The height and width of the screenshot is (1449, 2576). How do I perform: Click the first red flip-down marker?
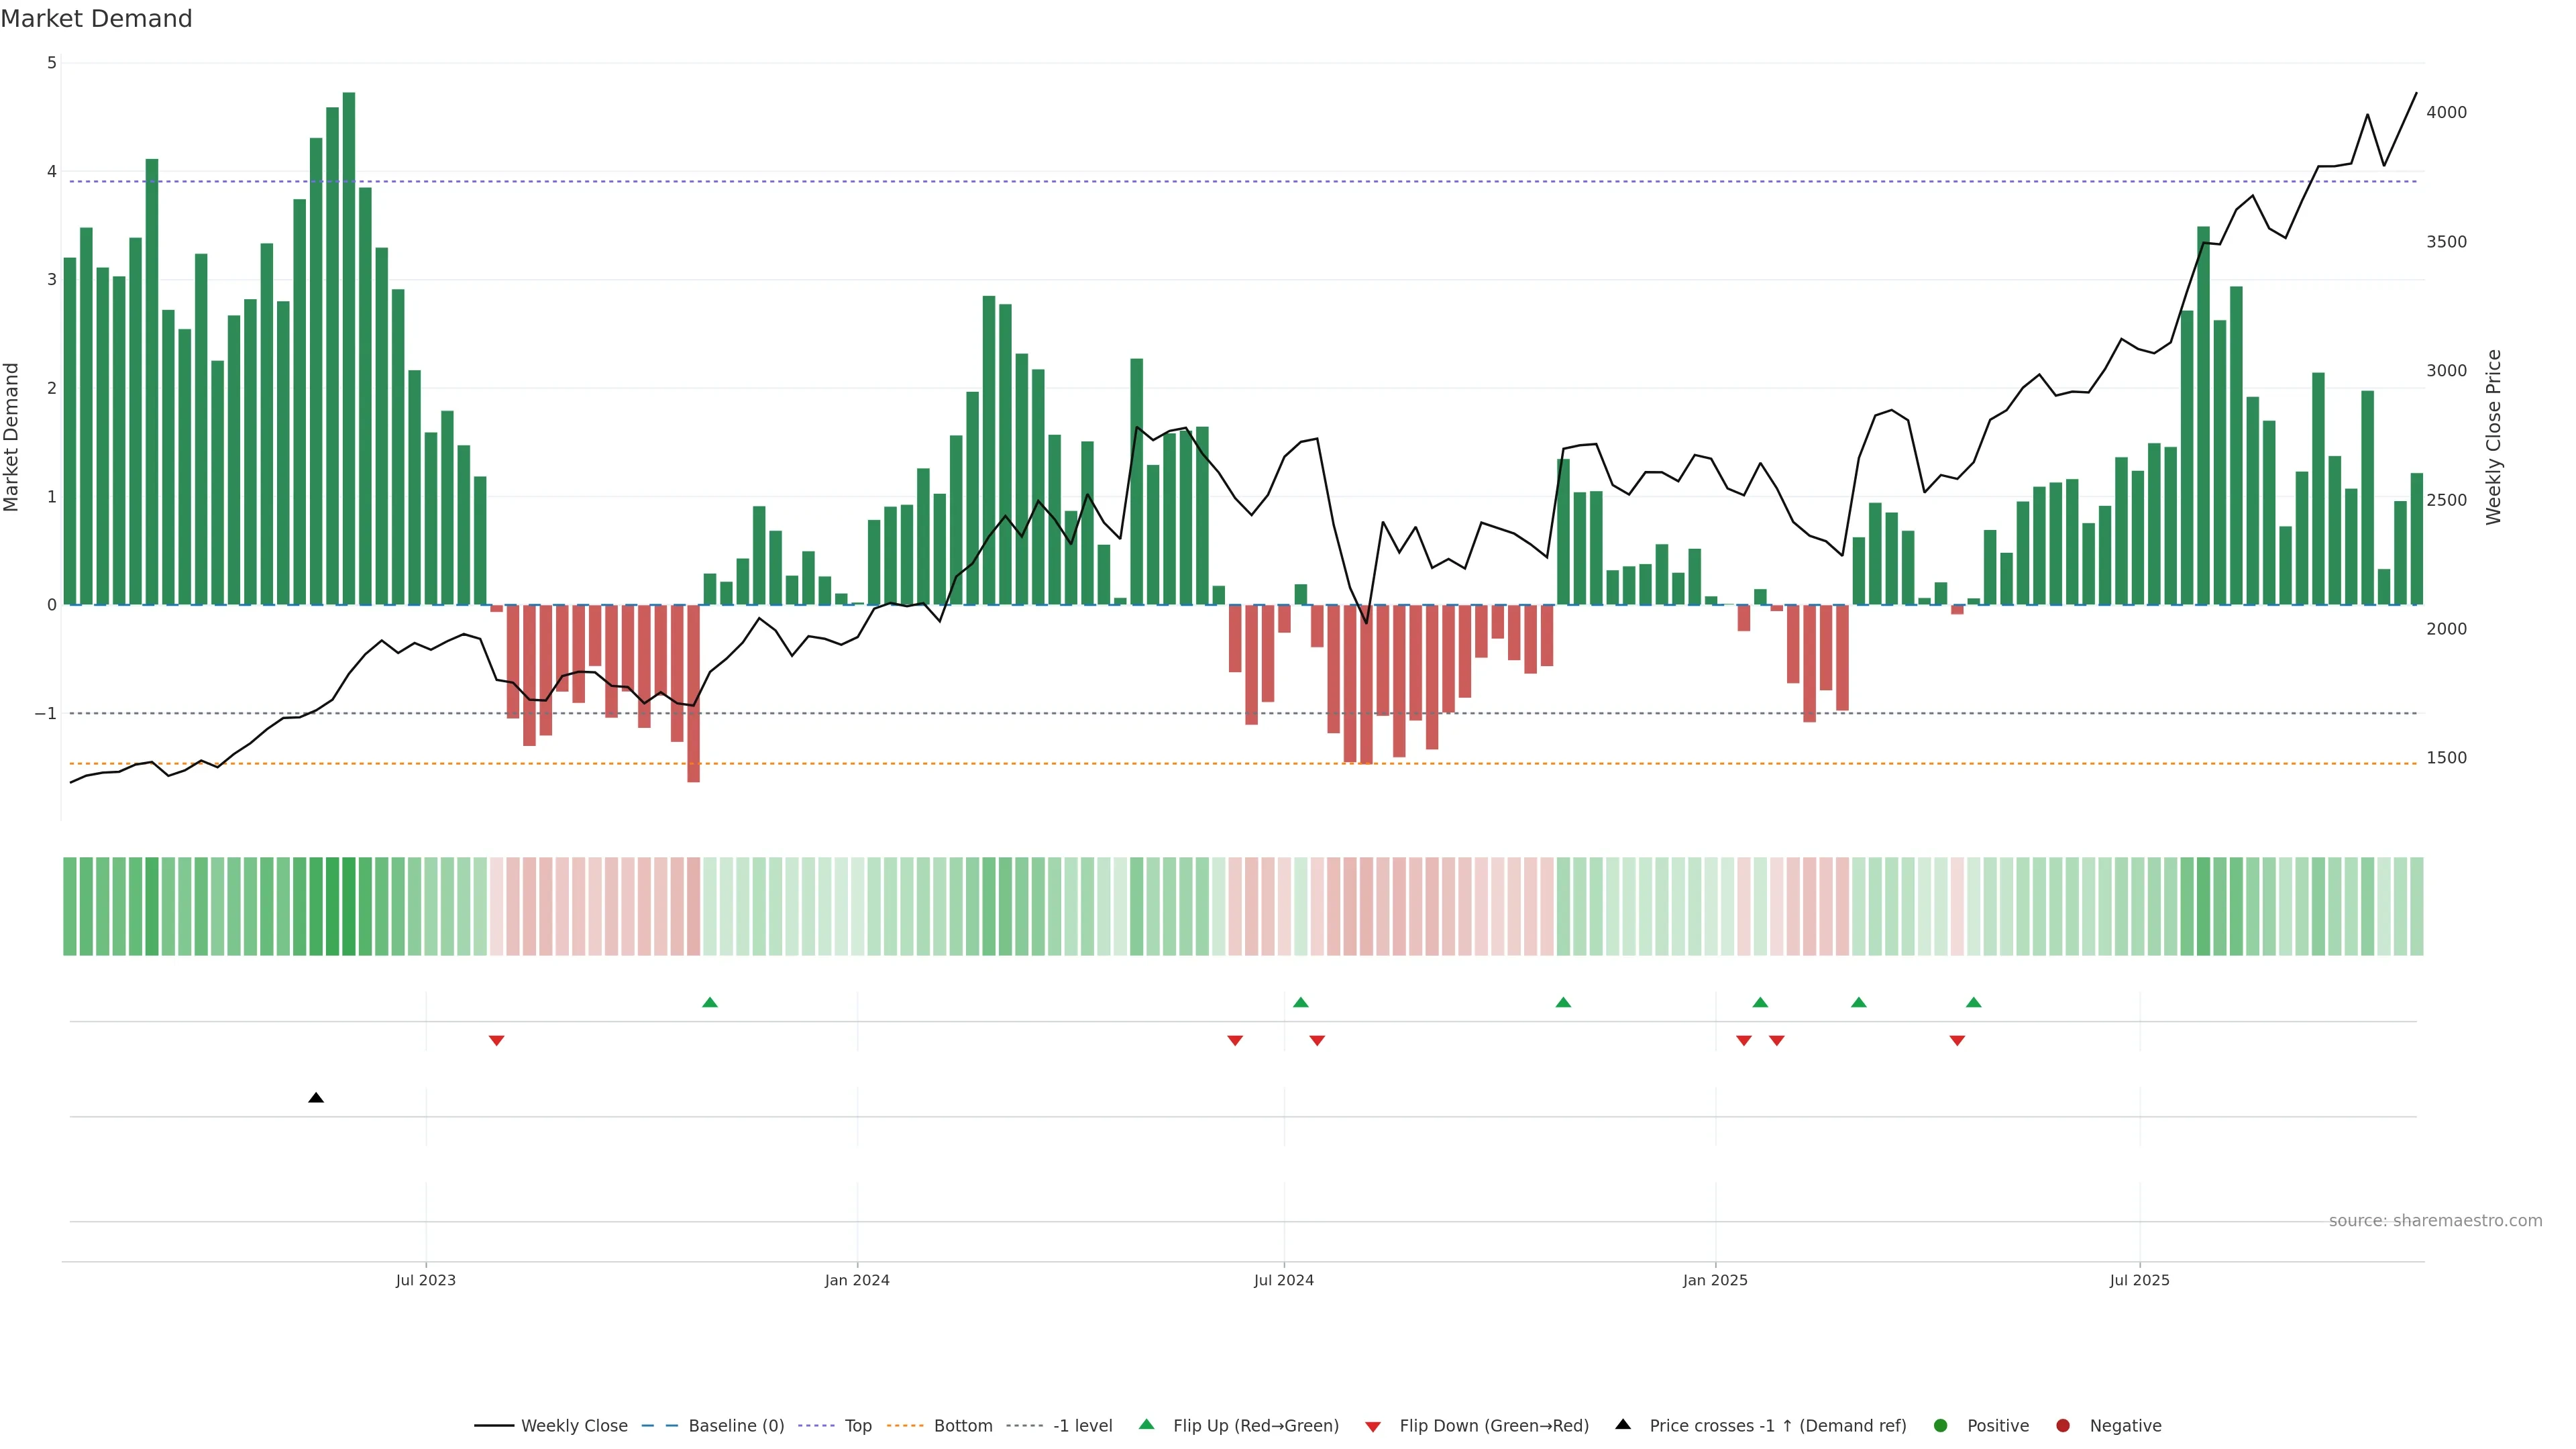(x=496, y=1041)
